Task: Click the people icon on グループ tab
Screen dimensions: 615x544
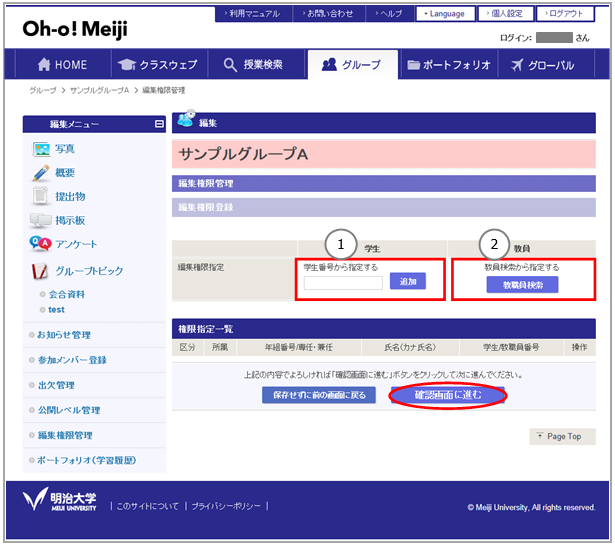Action: click(x=329, y=64)
